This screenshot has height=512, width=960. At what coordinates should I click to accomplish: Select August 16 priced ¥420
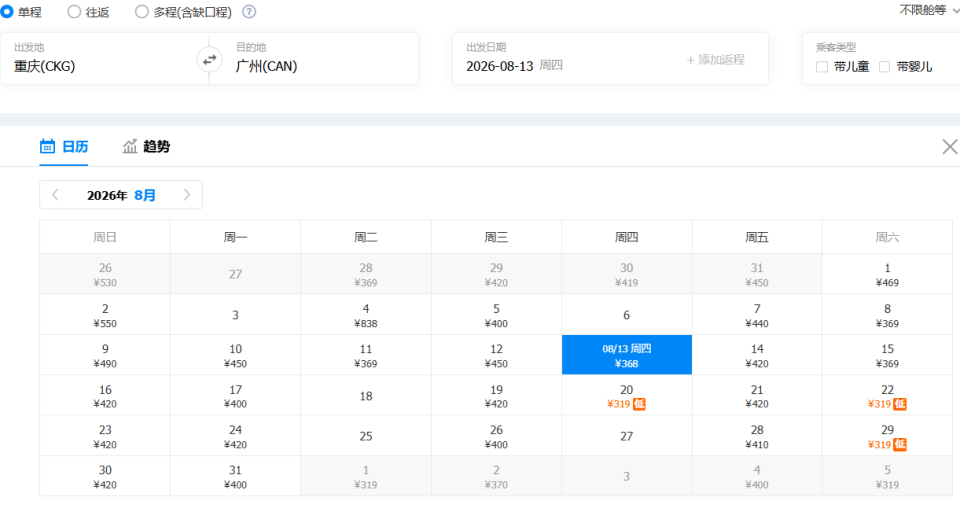point(105,396)
